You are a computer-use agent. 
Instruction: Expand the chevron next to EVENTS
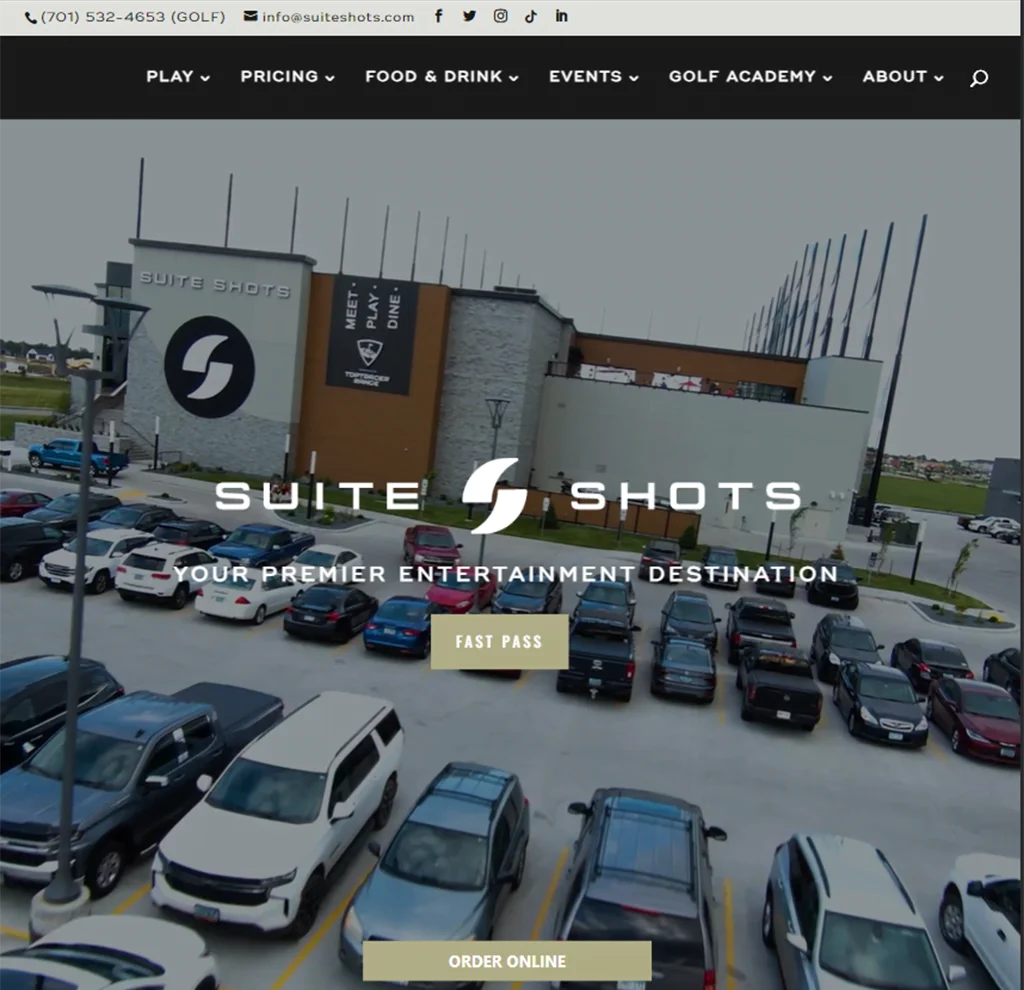pos(633,78)
